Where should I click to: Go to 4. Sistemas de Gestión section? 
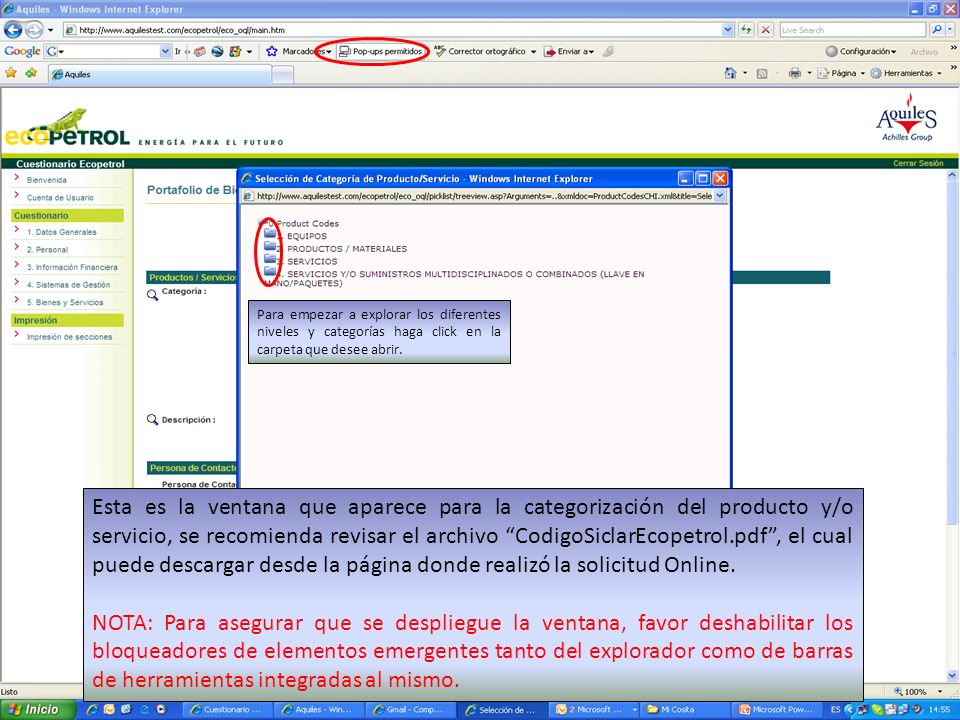(69, 285)
